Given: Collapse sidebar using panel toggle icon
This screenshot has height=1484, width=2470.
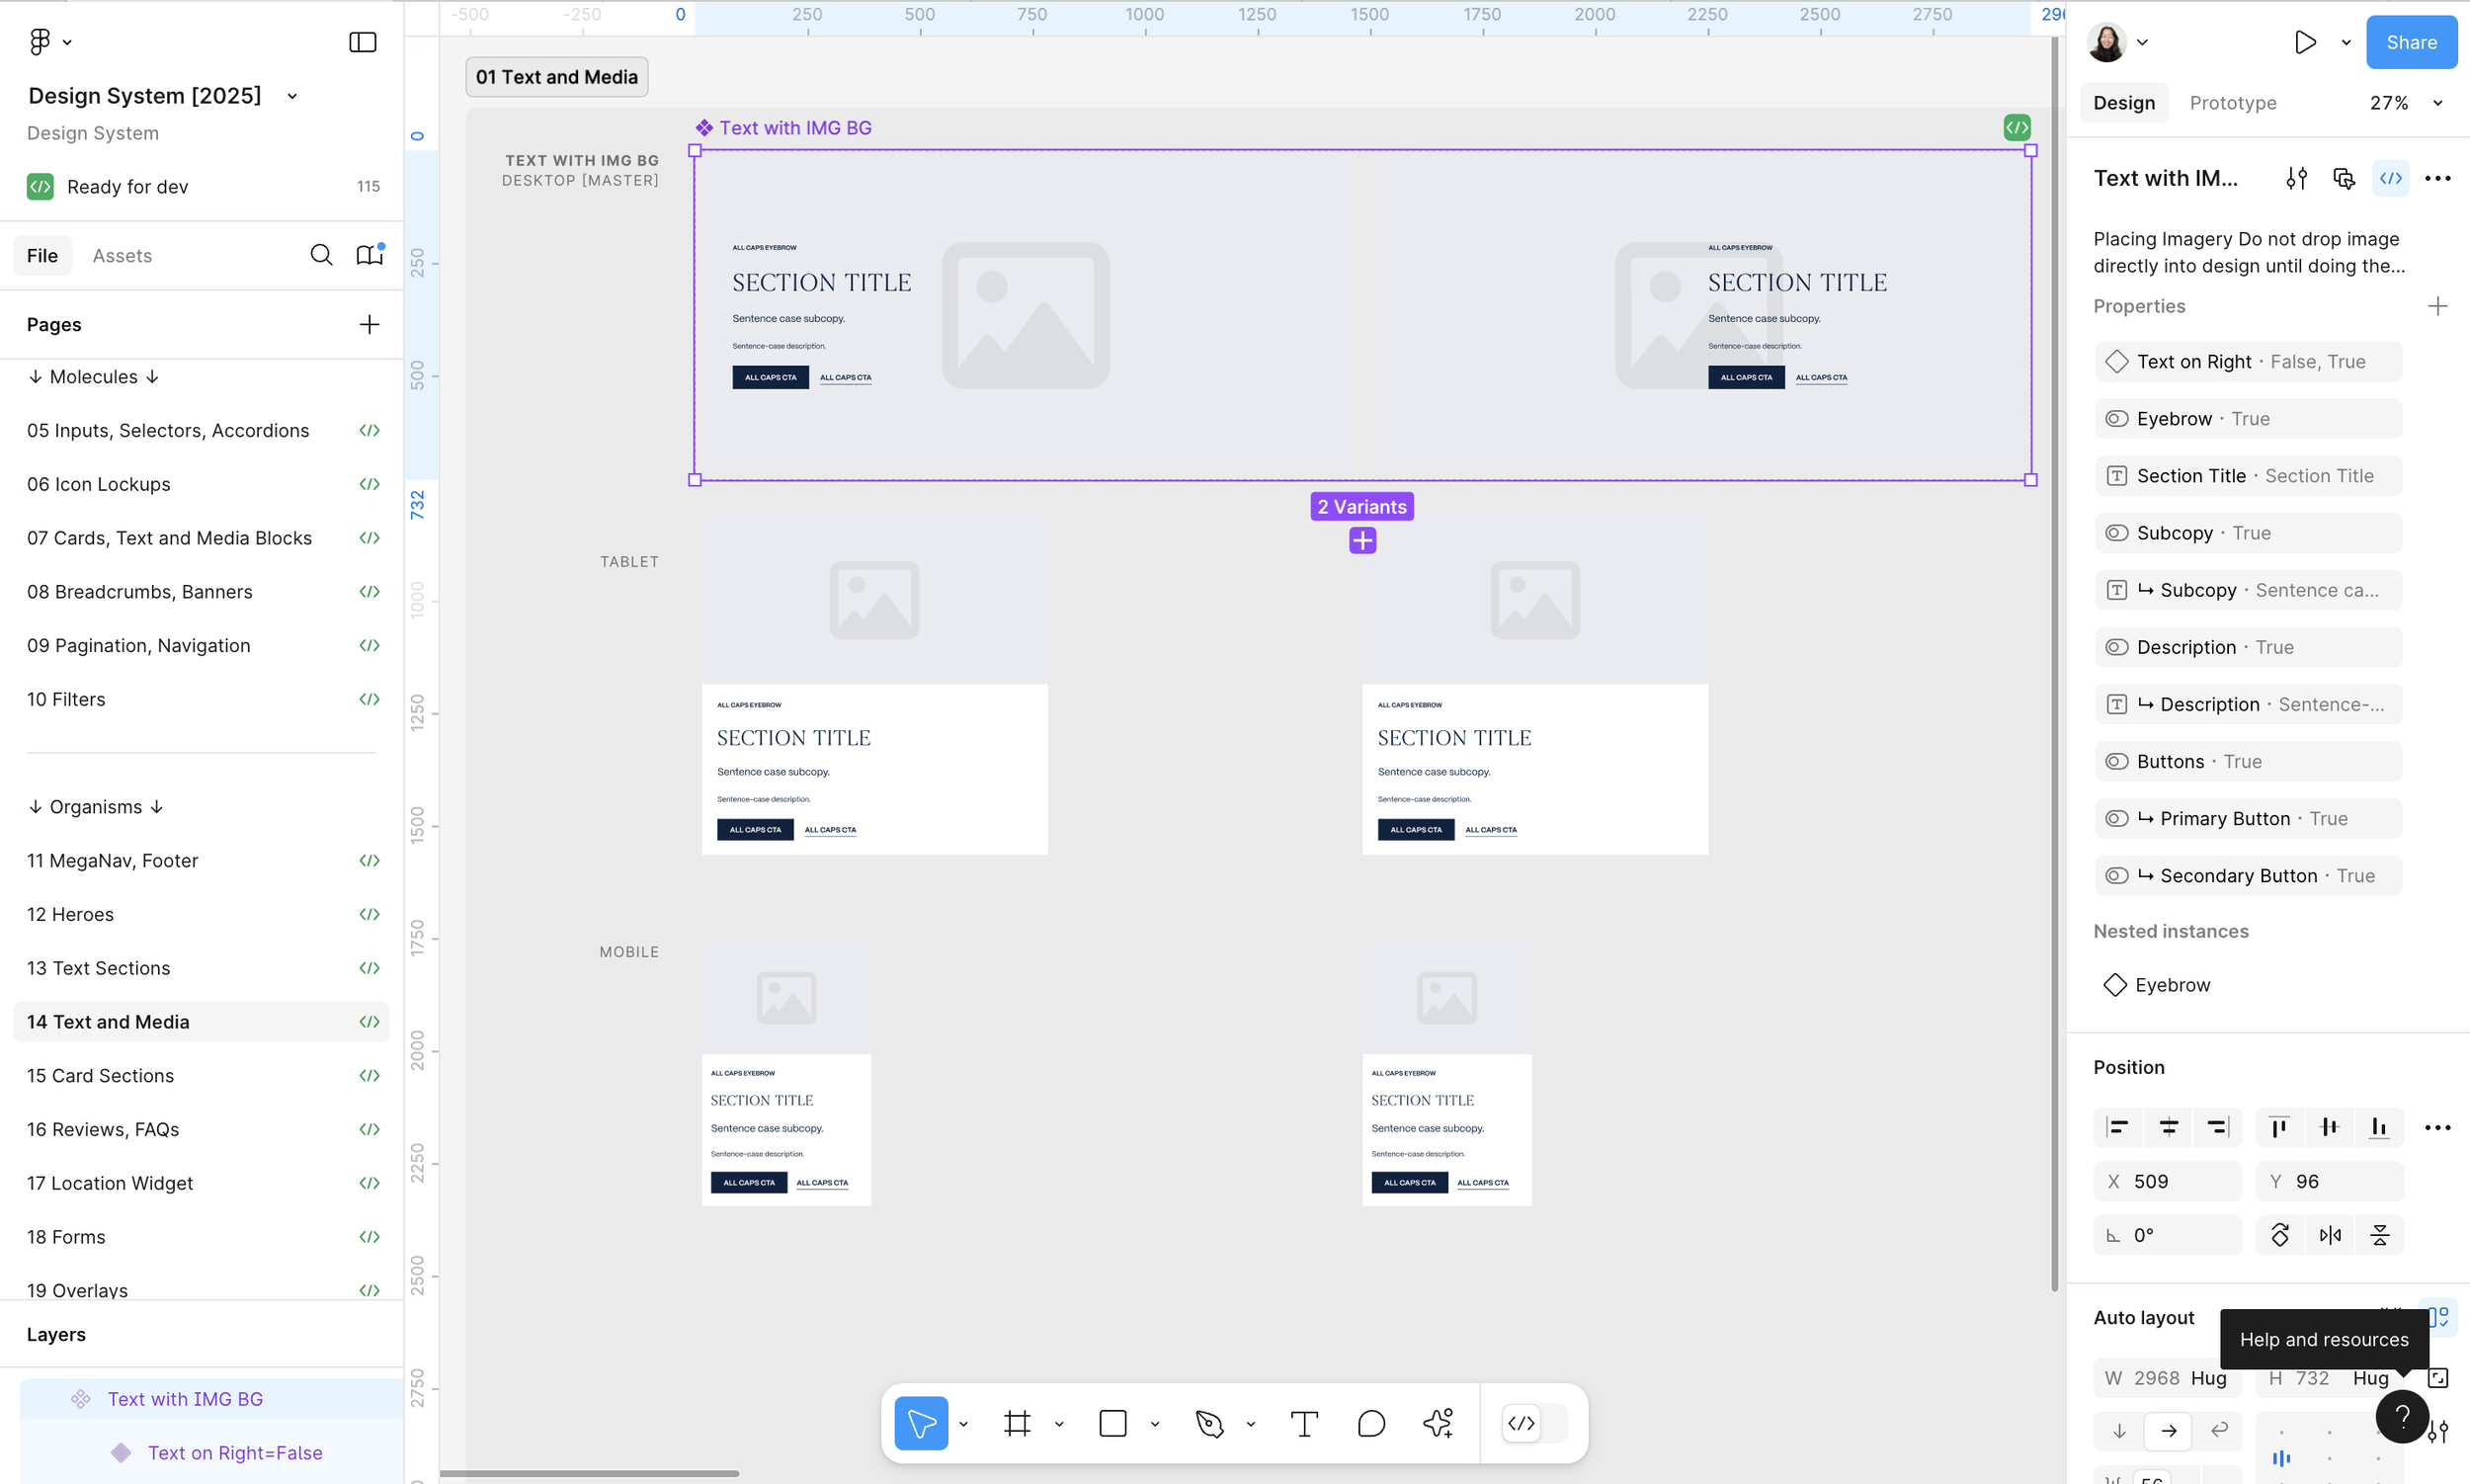Looking at the screenshot, I should click(x=362, y=42).
